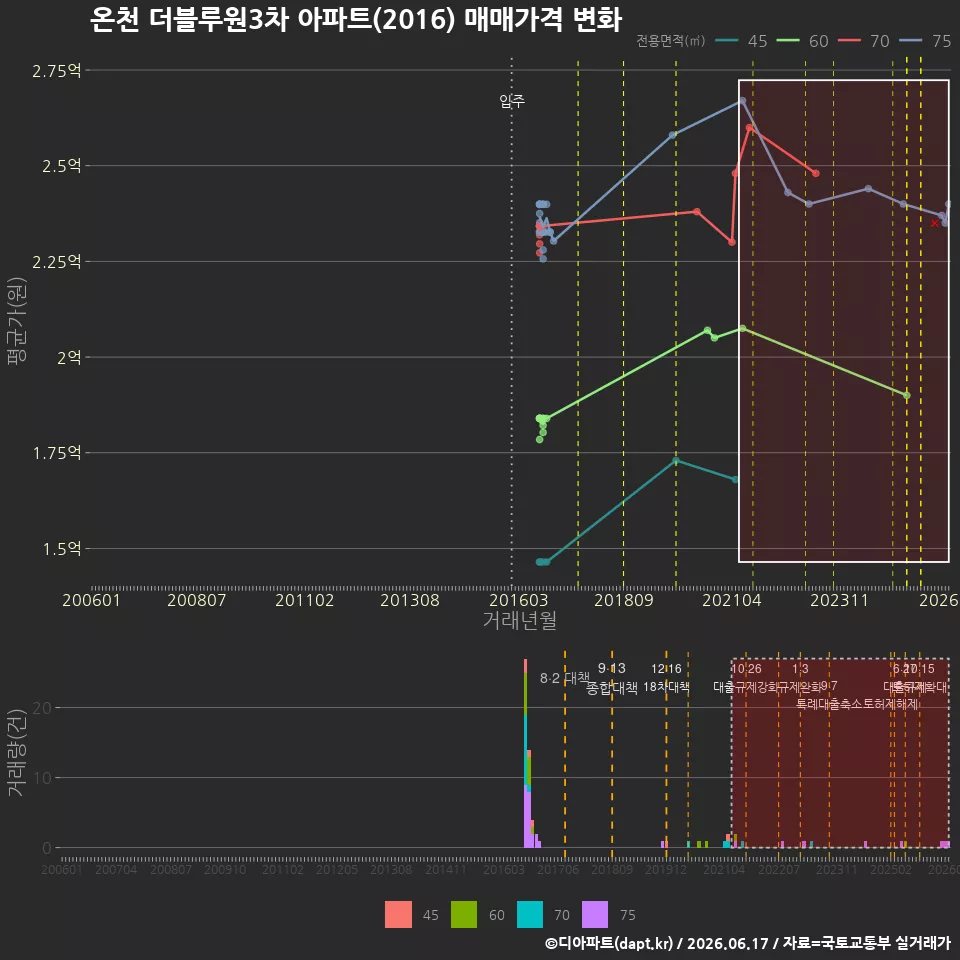Click the 10·26 policy date annotation
The height and width of the screenshot is (960, 960).
coord(746,669)
